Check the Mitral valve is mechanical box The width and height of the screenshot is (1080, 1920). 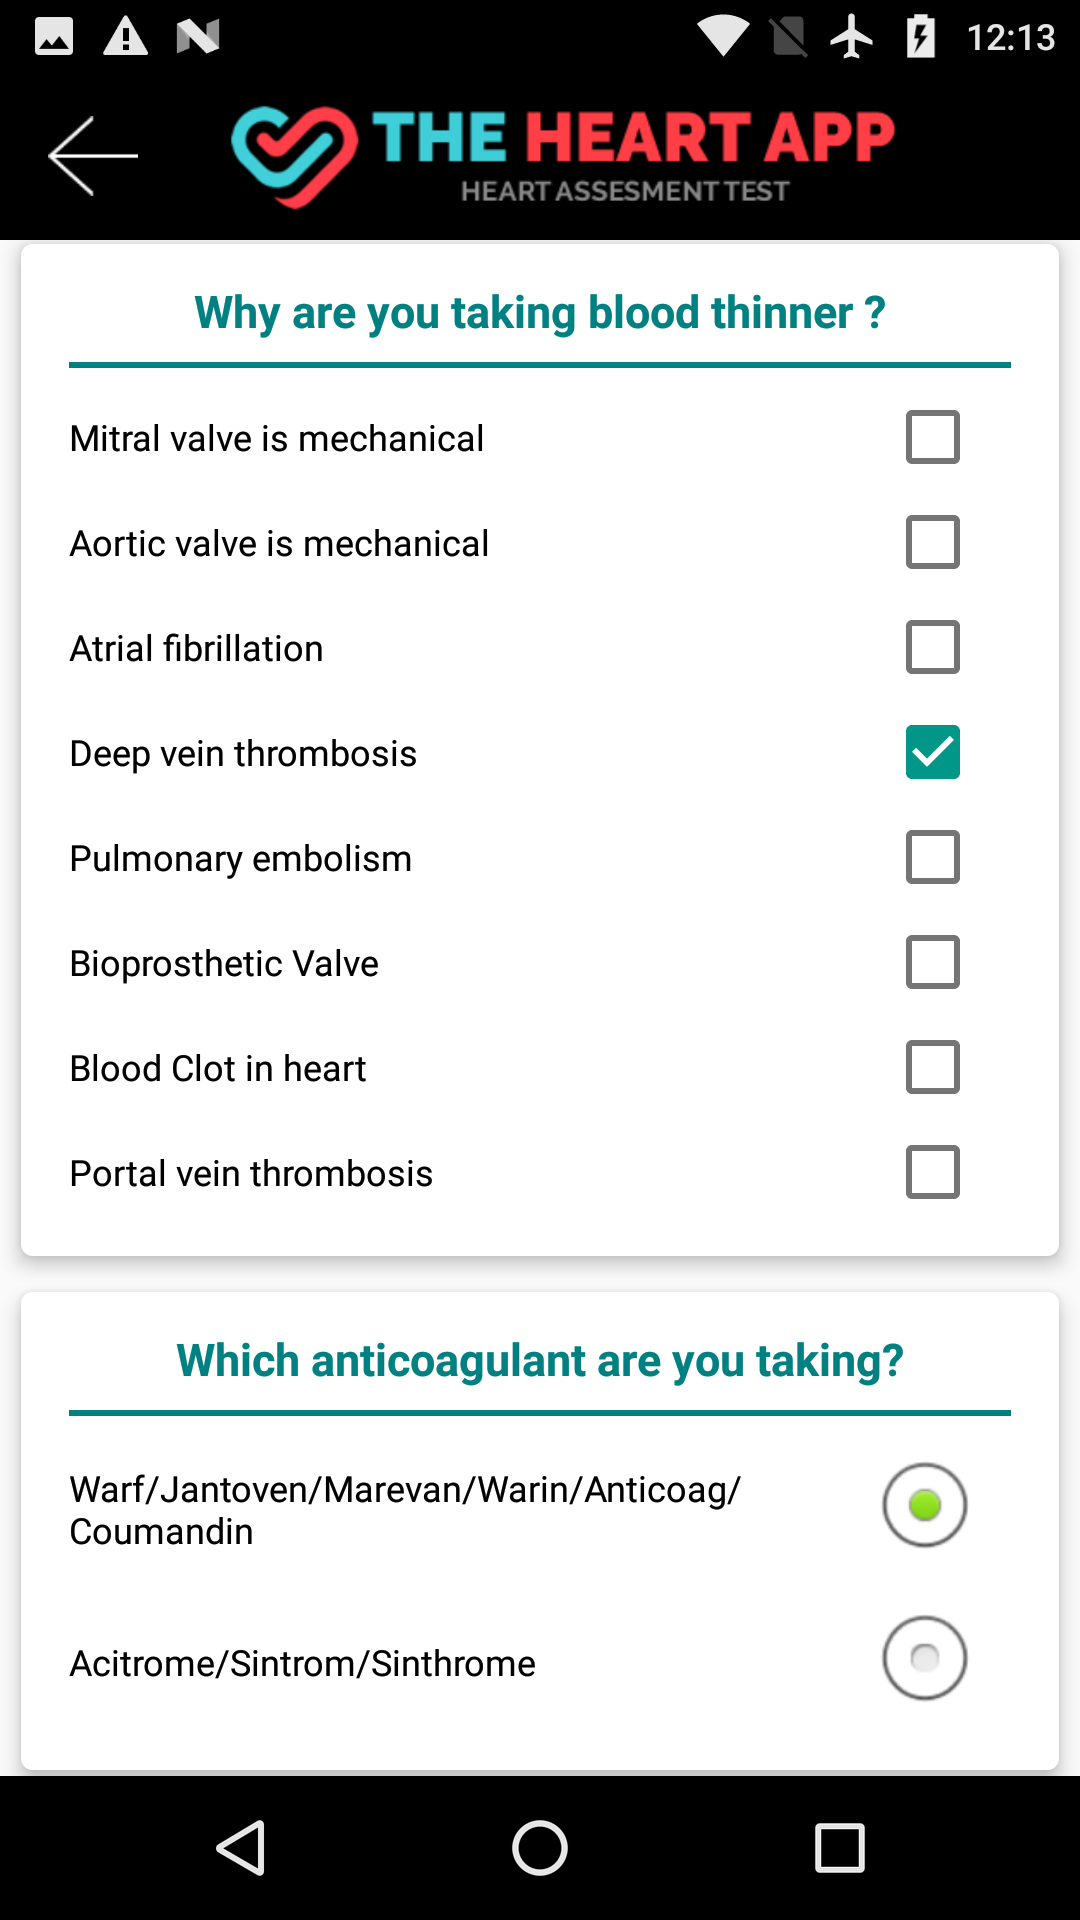coord(932,437)
